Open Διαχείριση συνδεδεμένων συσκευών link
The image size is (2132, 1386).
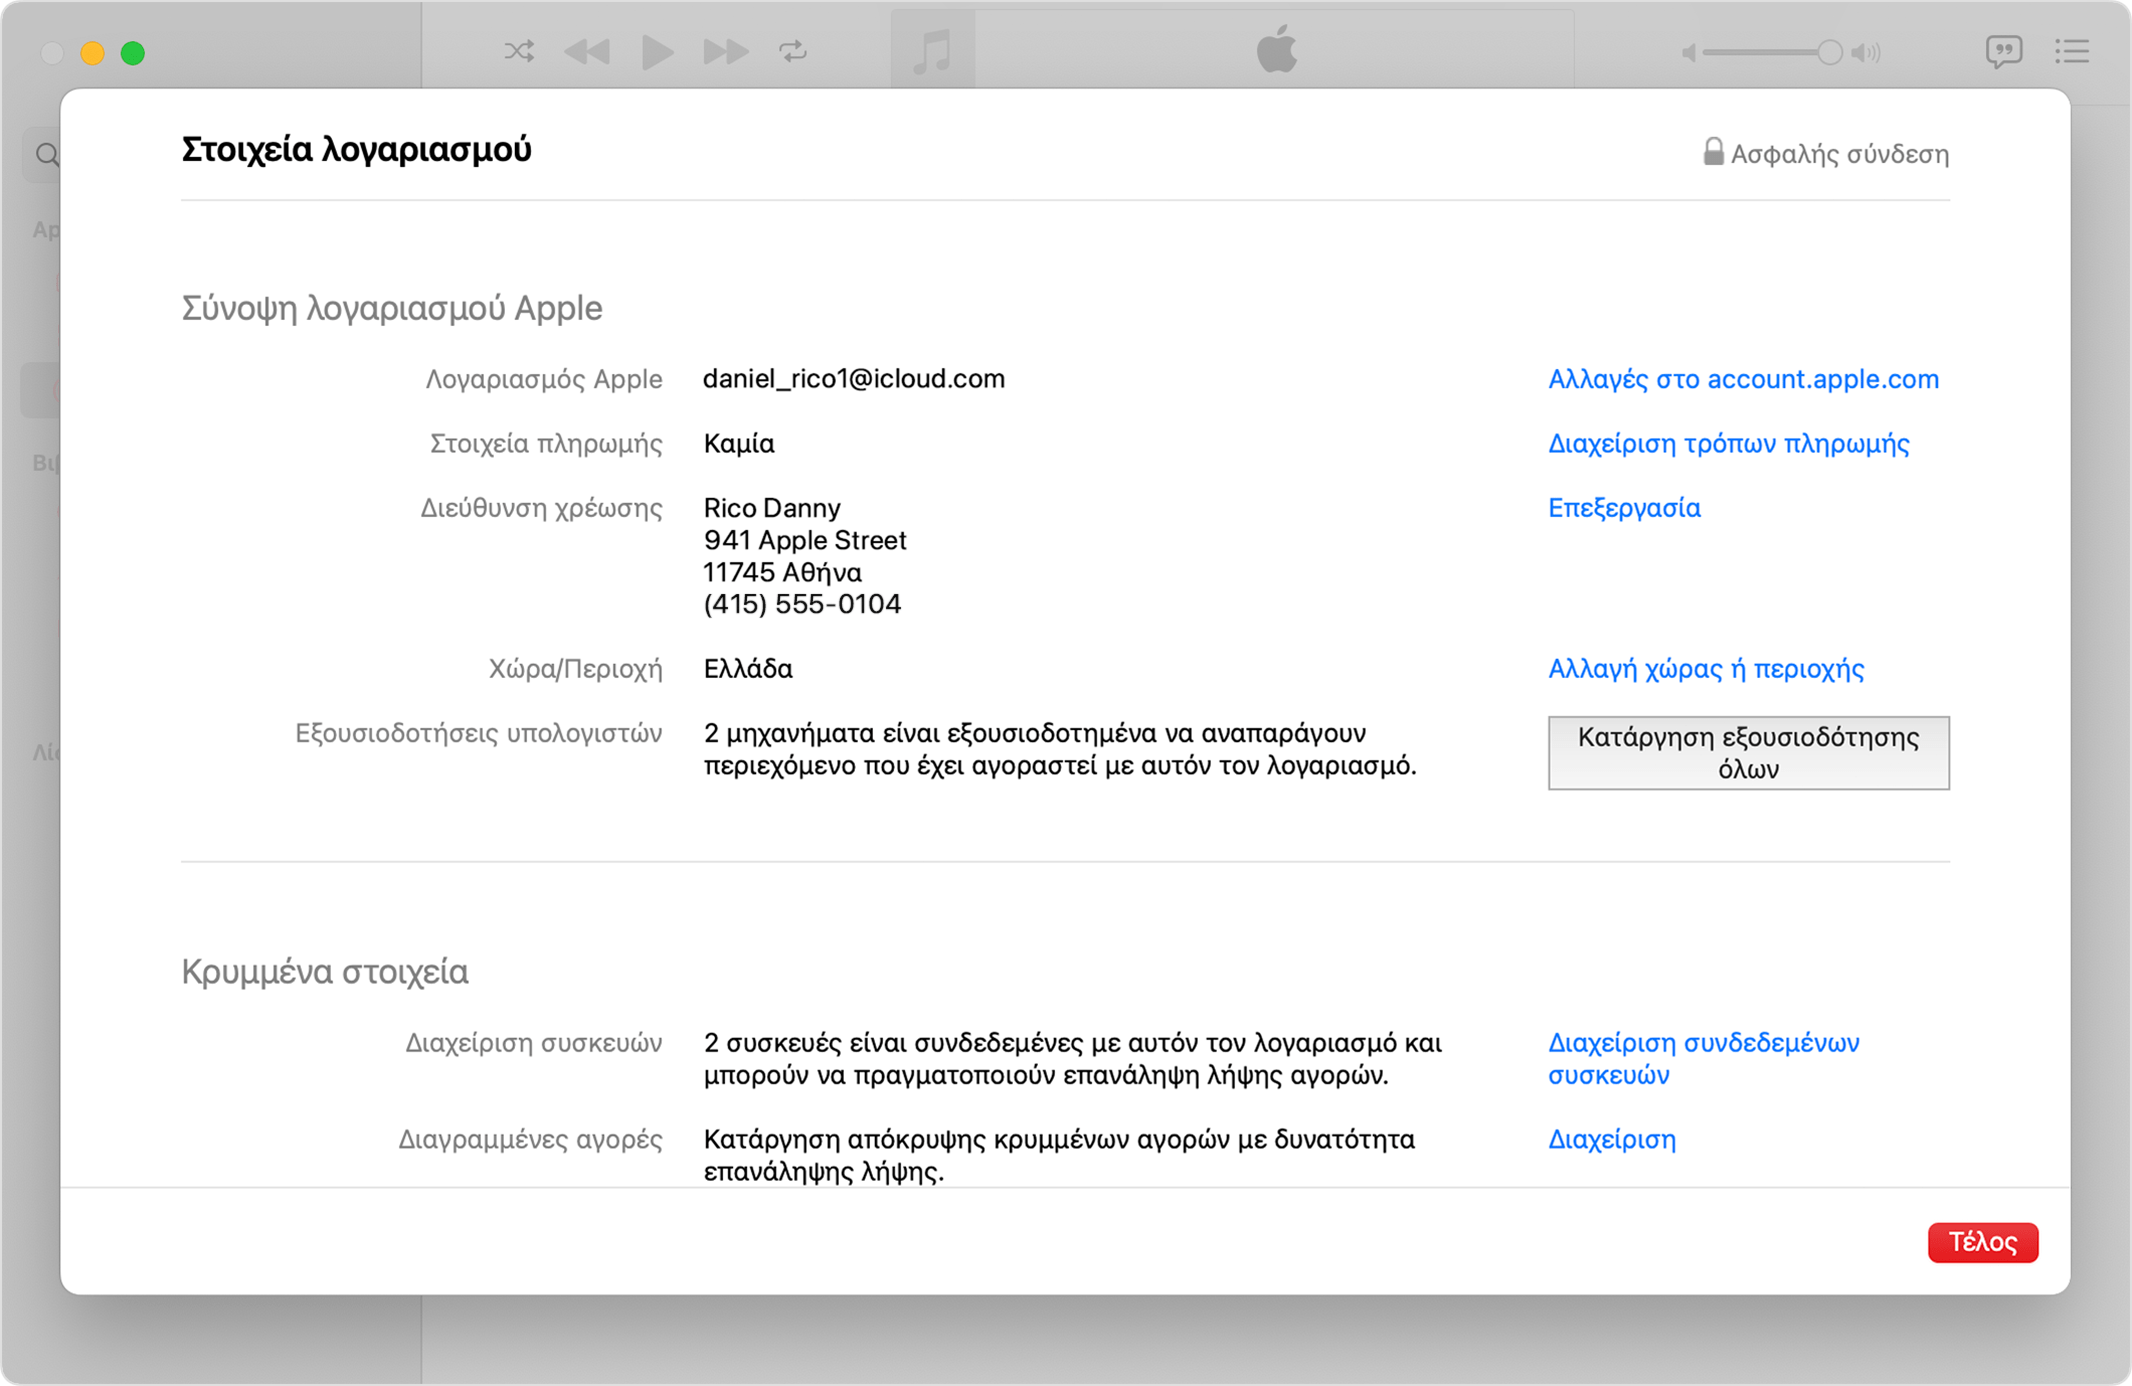click(x=1704, y=1059)
